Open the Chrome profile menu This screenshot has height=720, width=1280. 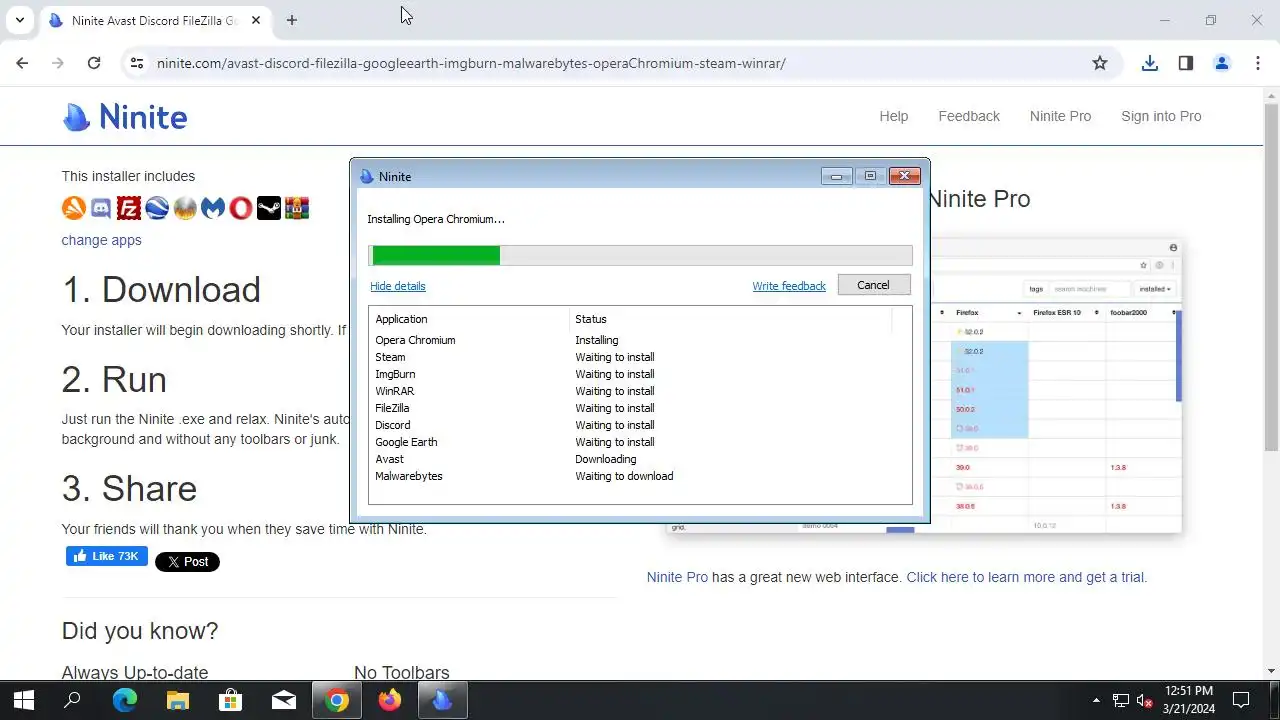pos(1222,63)
